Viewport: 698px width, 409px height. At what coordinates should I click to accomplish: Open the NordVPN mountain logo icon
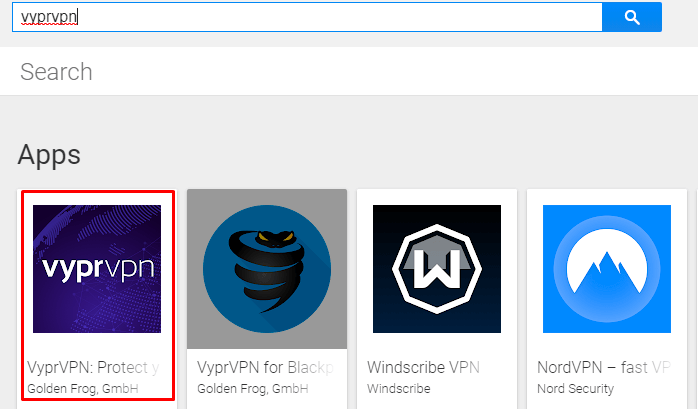(x=607, y=269)
